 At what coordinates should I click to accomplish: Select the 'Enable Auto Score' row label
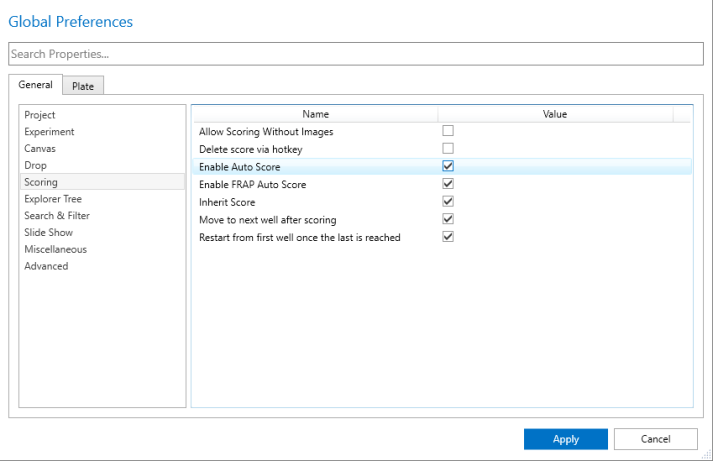[240, 167]
